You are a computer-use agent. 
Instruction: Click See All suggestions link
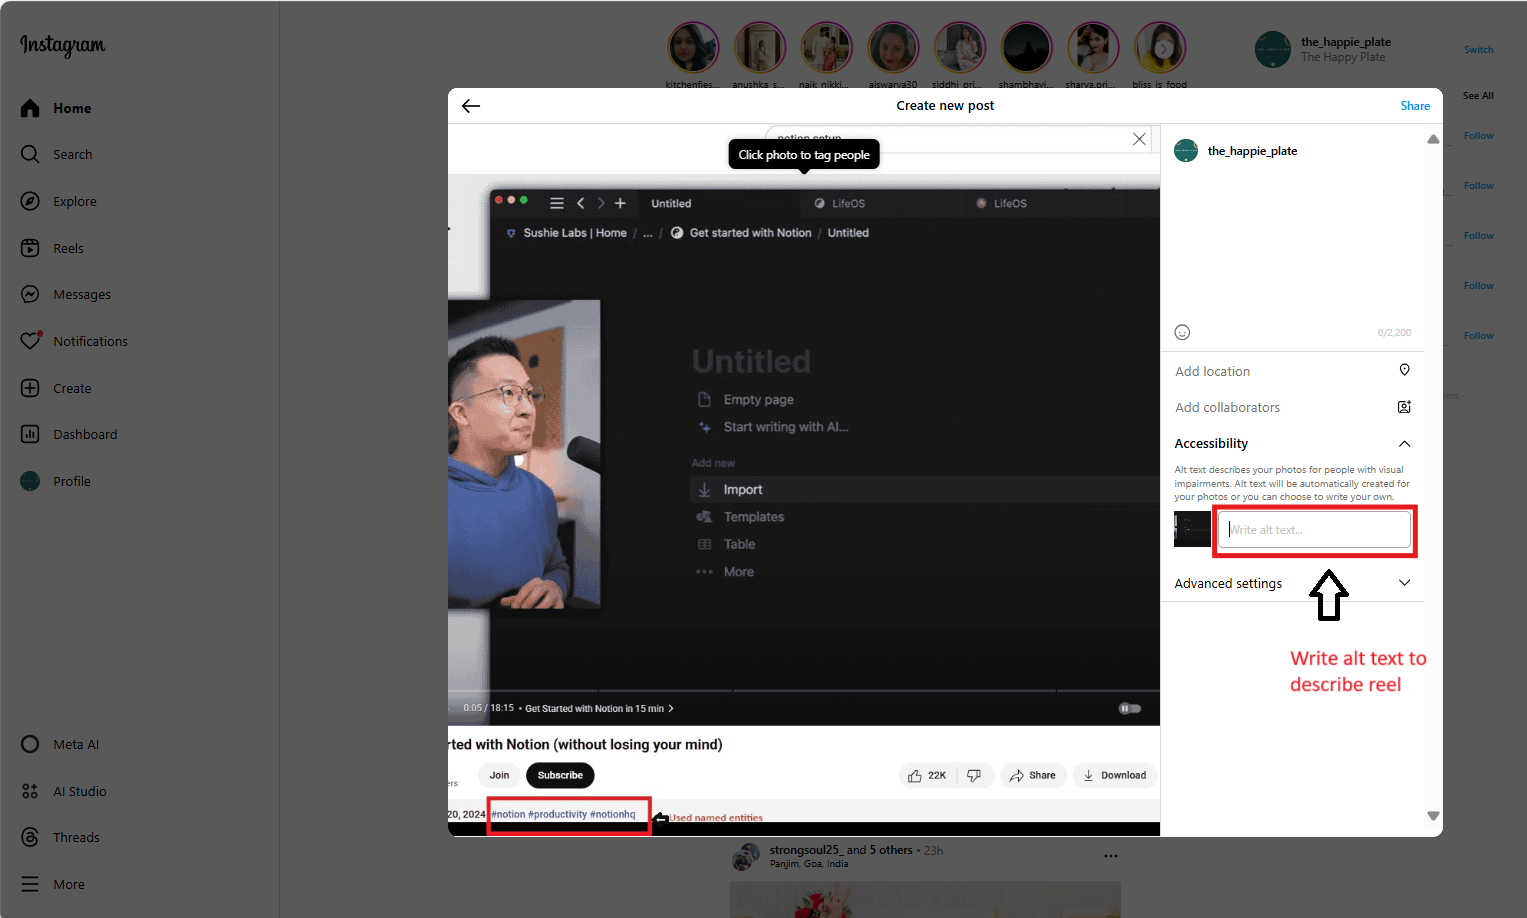point(1478,96)
